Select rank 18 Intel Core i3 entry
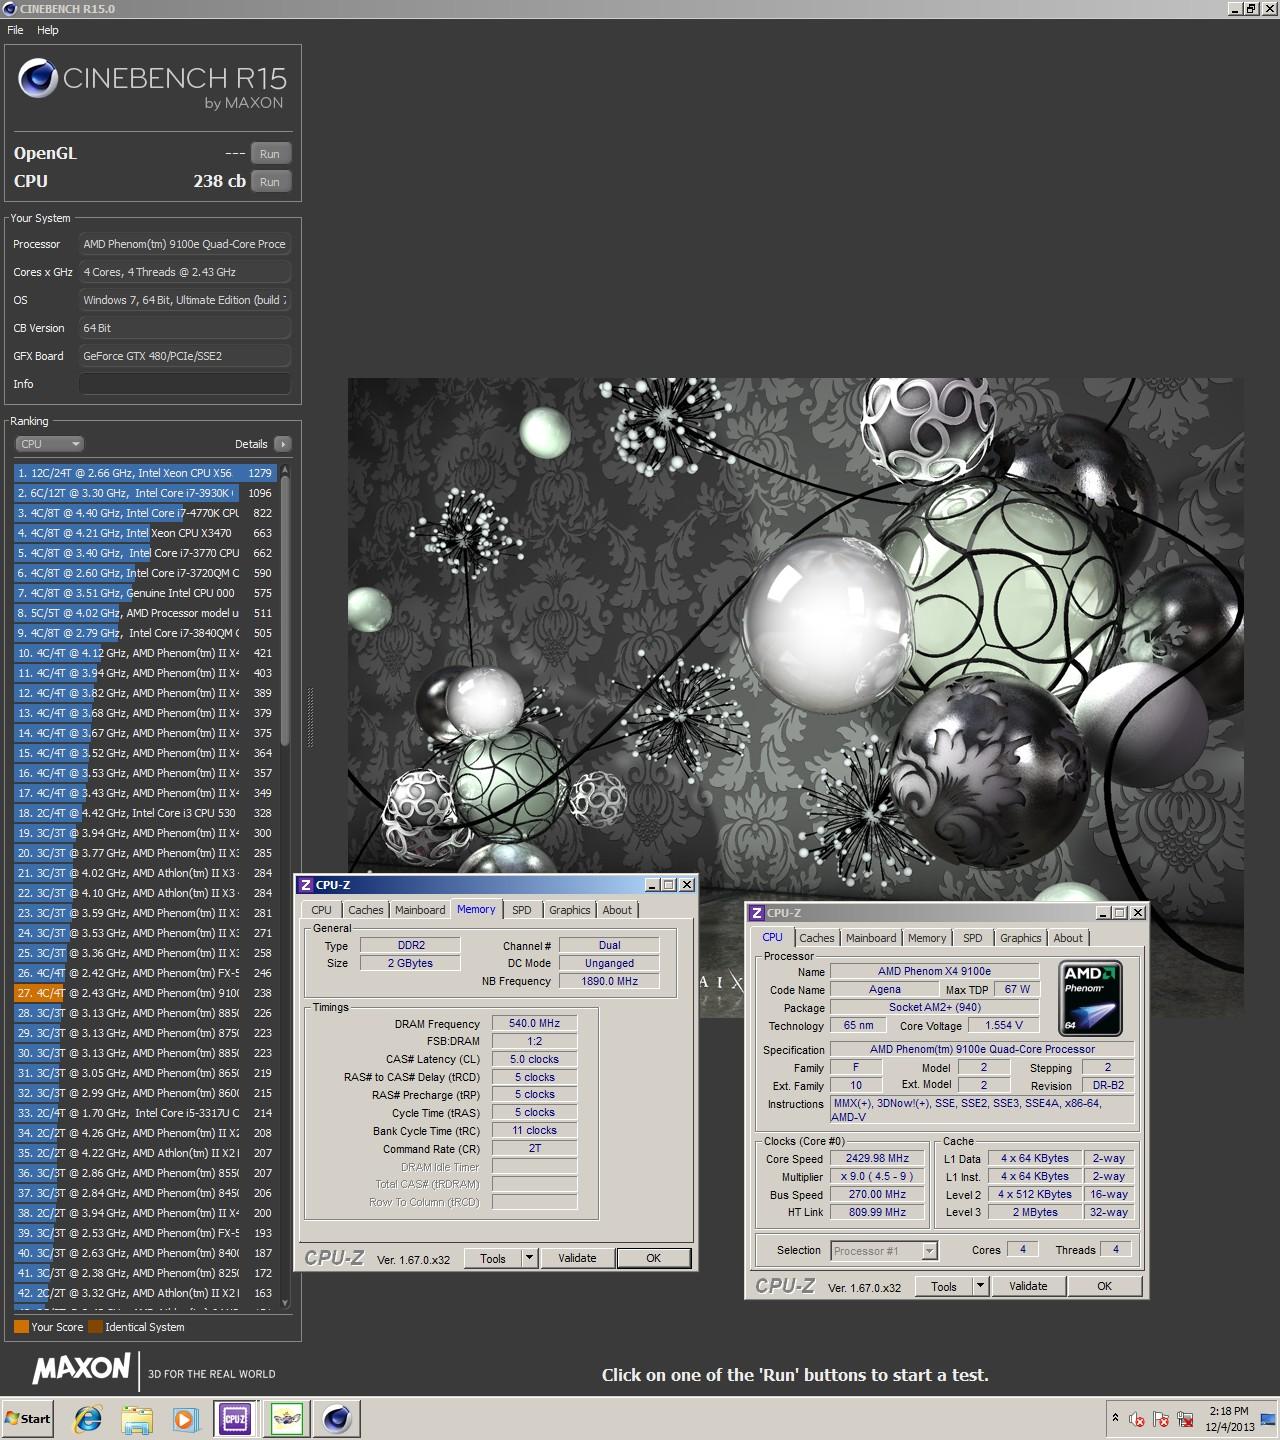The height and width of the screenshot is (1440, 1280). point(146,813)
